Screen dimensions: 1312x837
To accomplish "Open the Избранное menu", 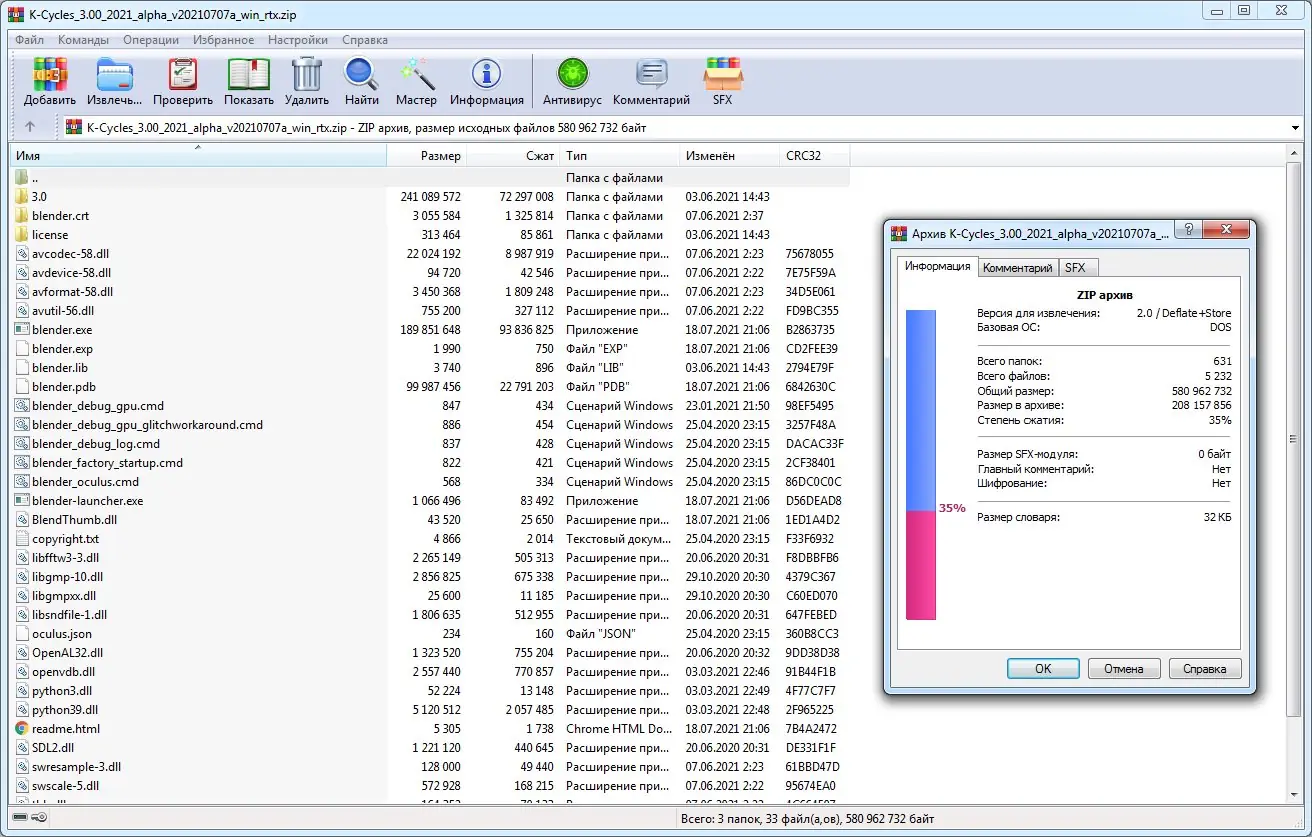I will click(225, 40).
